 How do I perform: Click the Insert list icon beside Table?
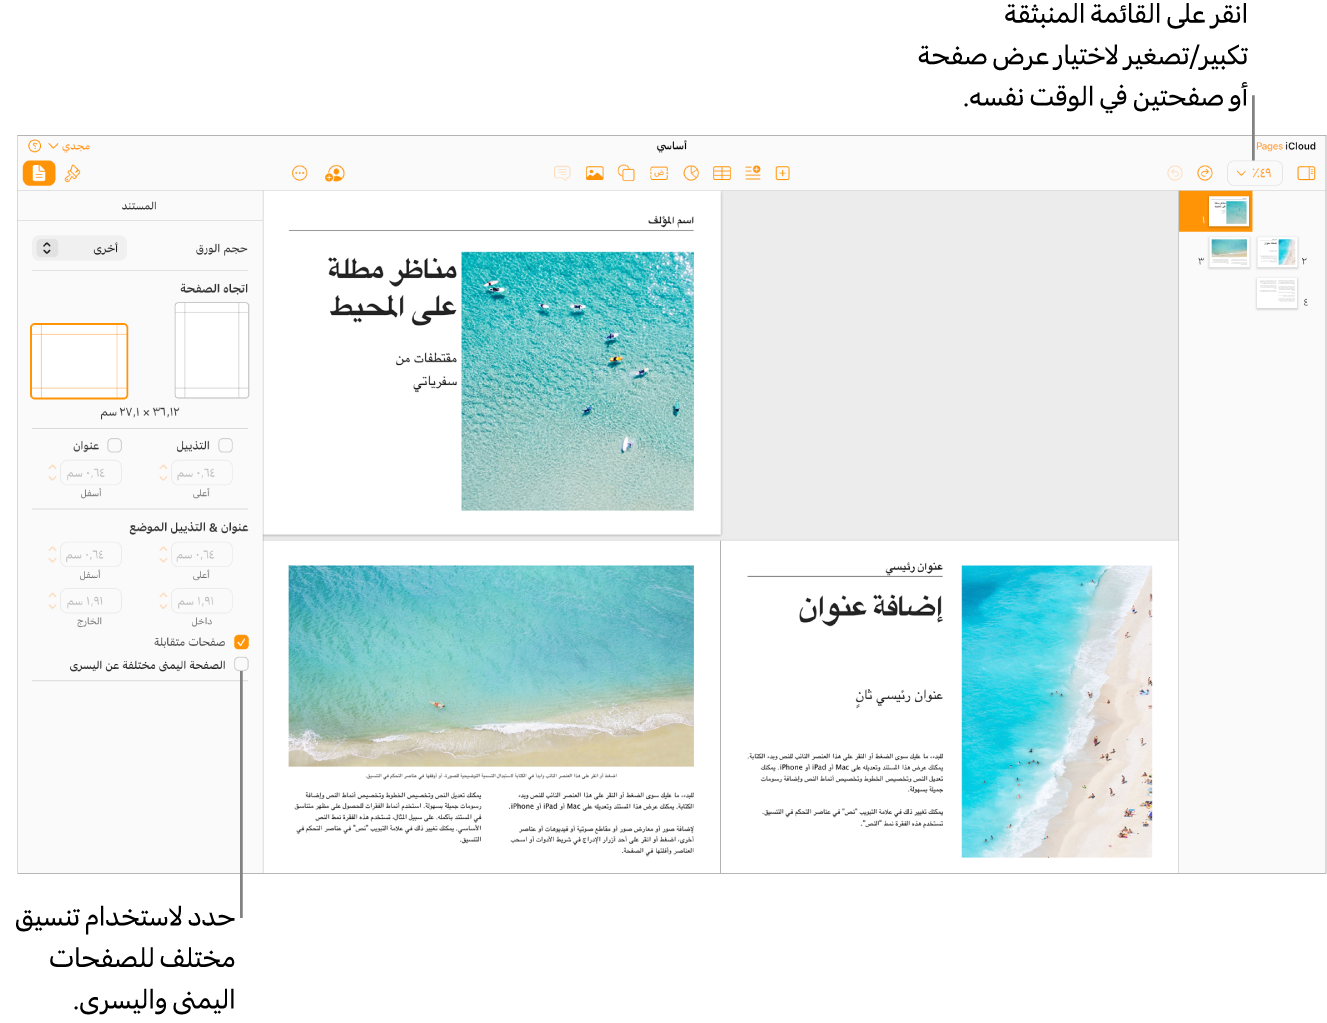pyautogui.click(x=753, y=173)
